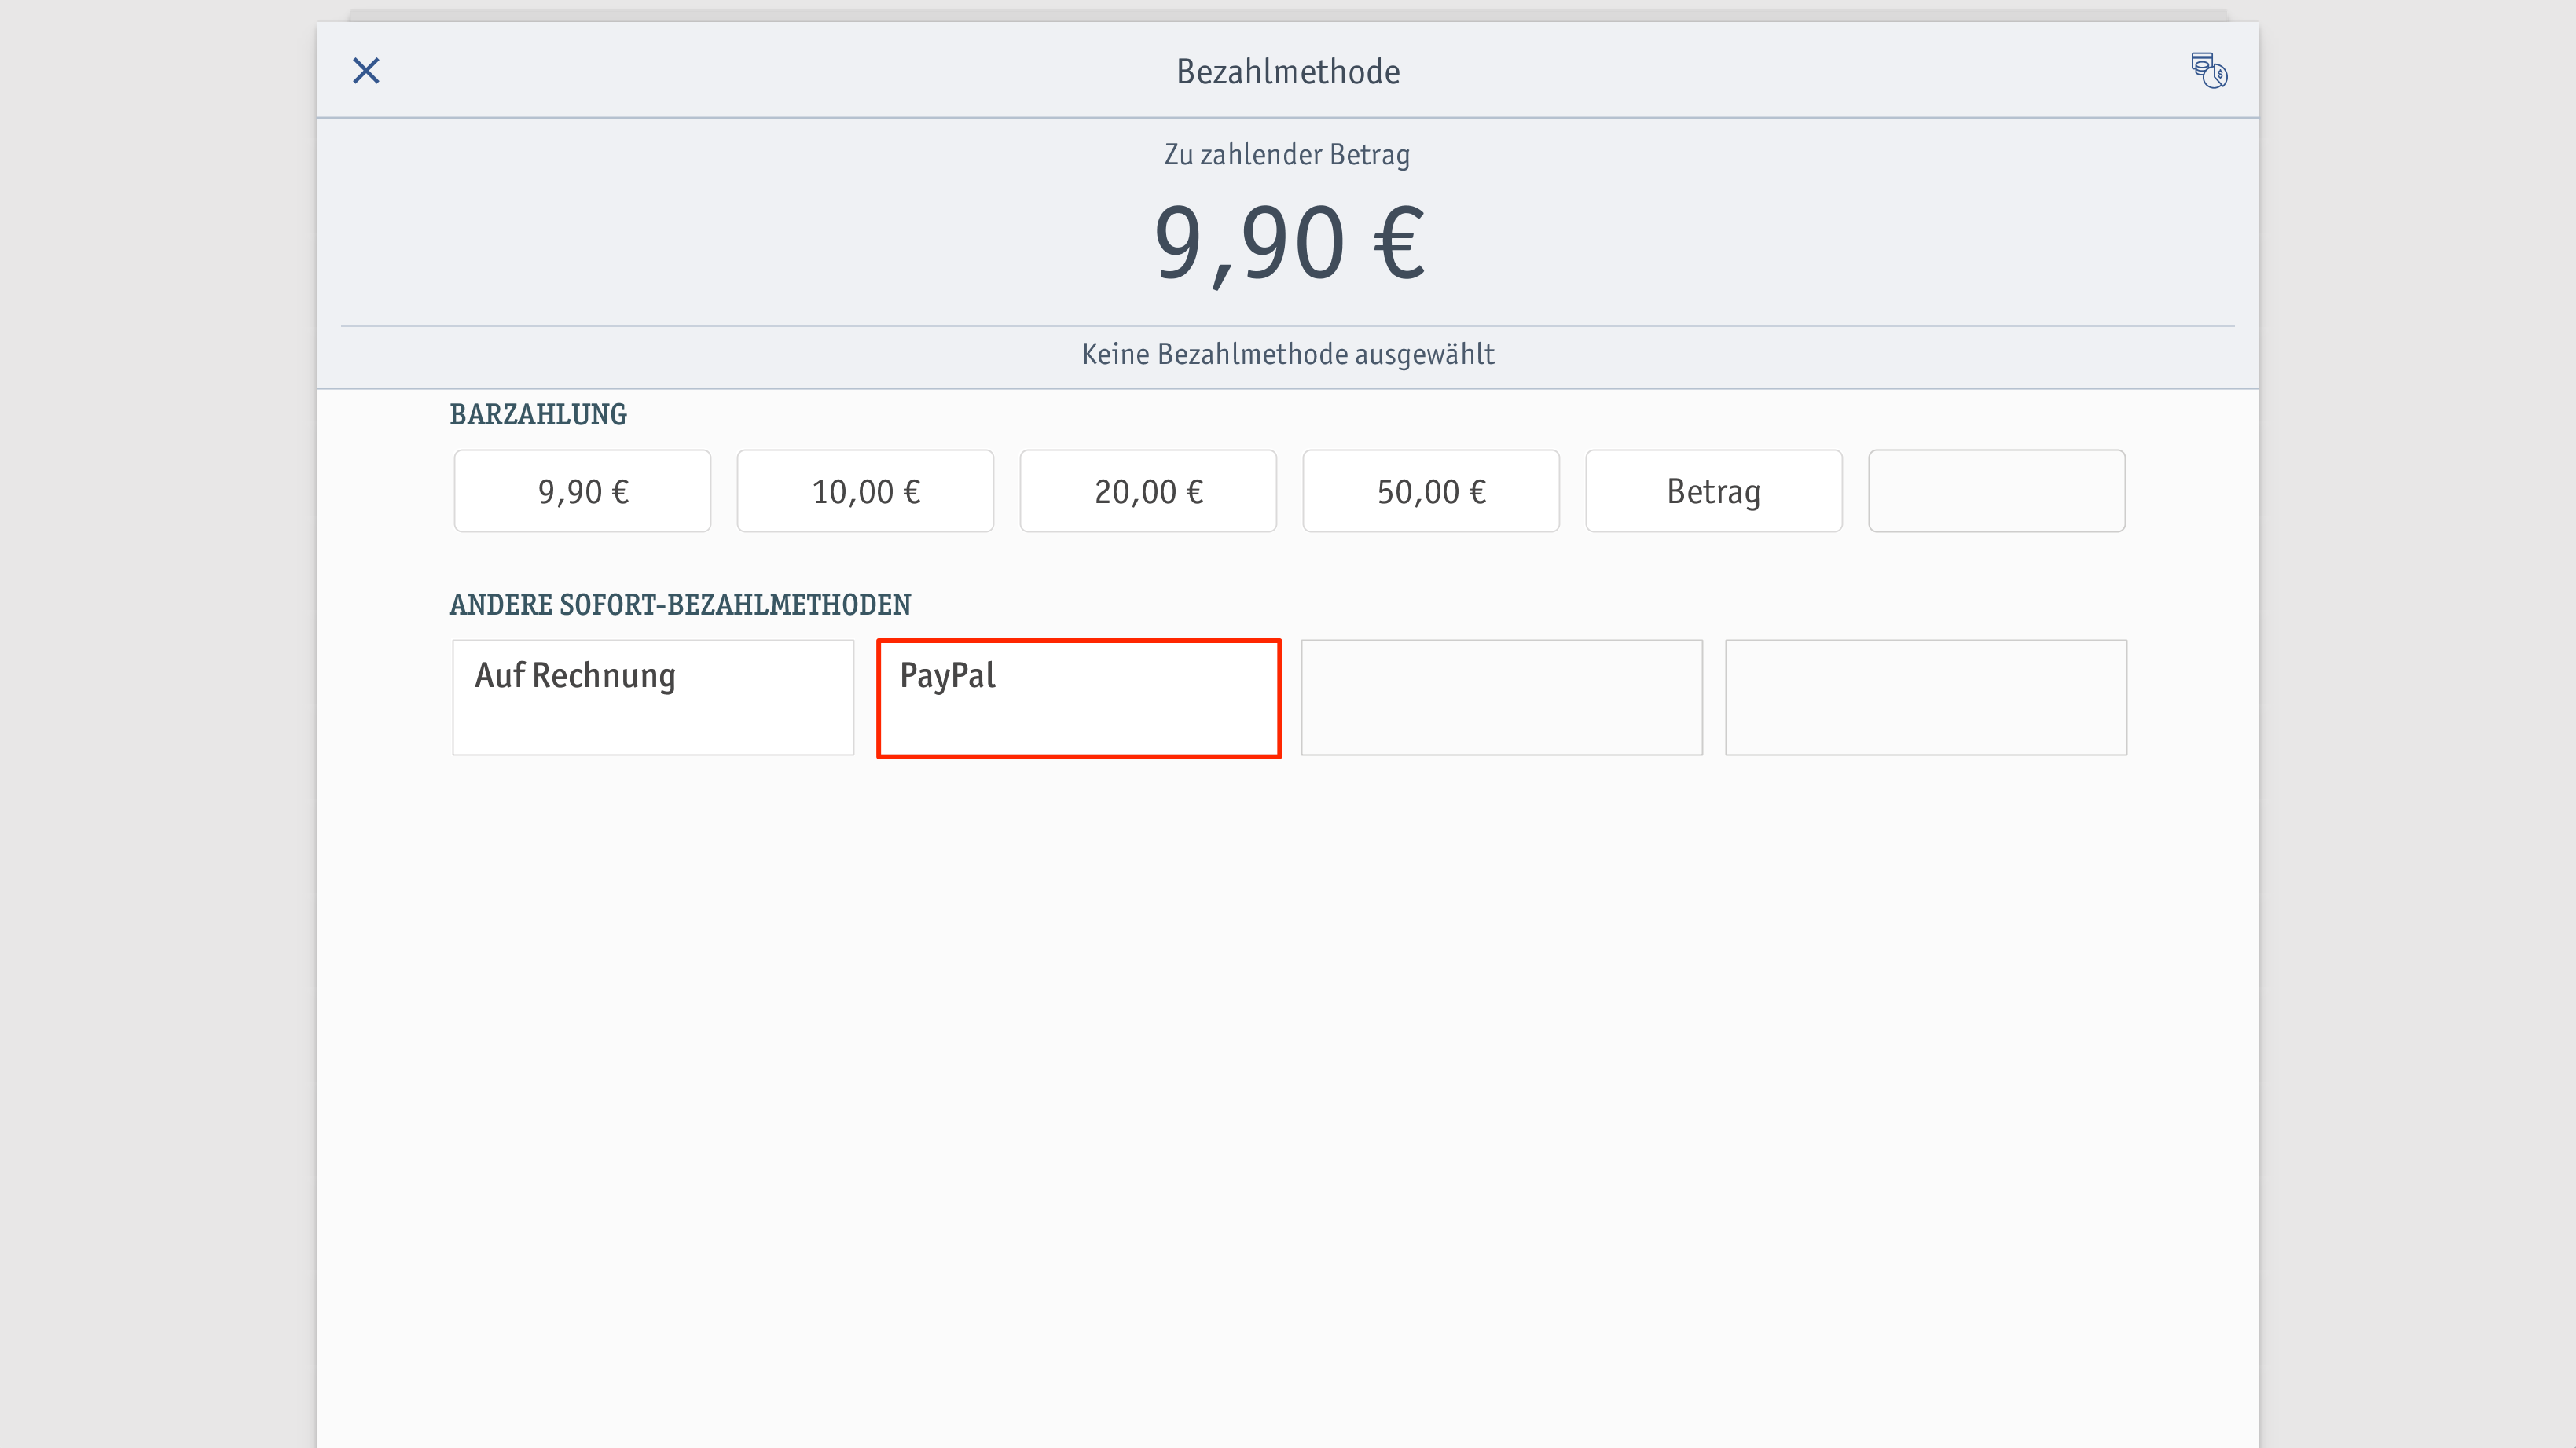Click the ANDERE SOFORT-BEZAHLMETHODEN heading

tap(680, 605)
